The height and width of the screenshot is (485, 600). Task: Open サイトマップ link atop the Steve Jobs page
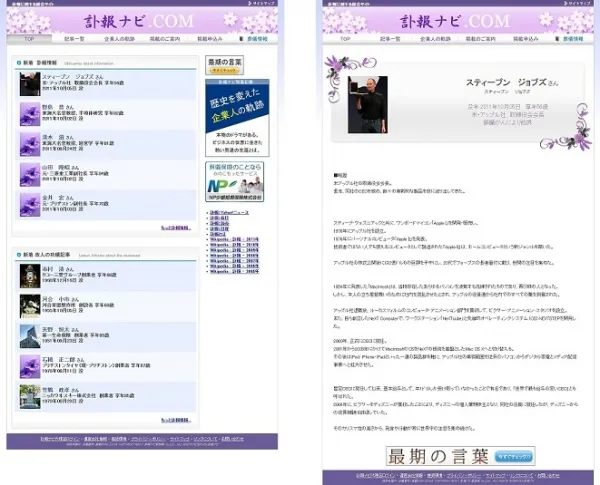pos(579,3)
